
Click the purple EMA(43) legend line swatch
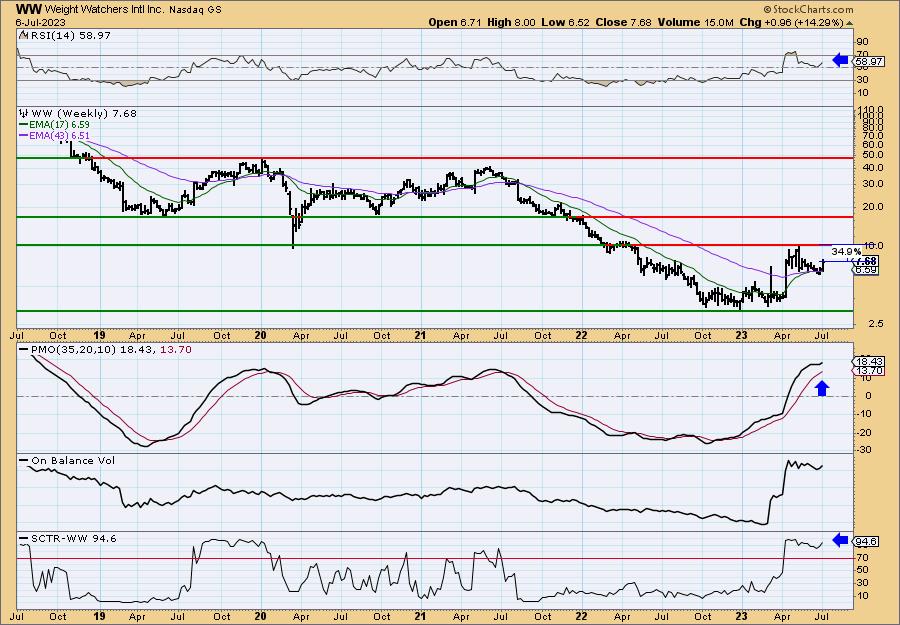pyautogui.click(x=24, y=135)
